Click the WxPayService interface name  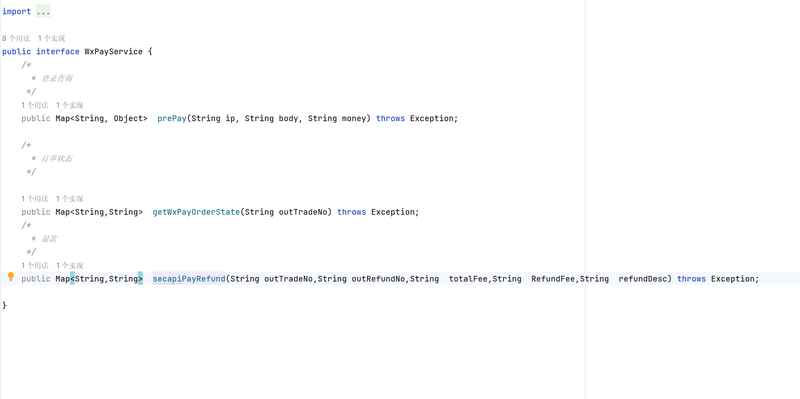[113, 52]
